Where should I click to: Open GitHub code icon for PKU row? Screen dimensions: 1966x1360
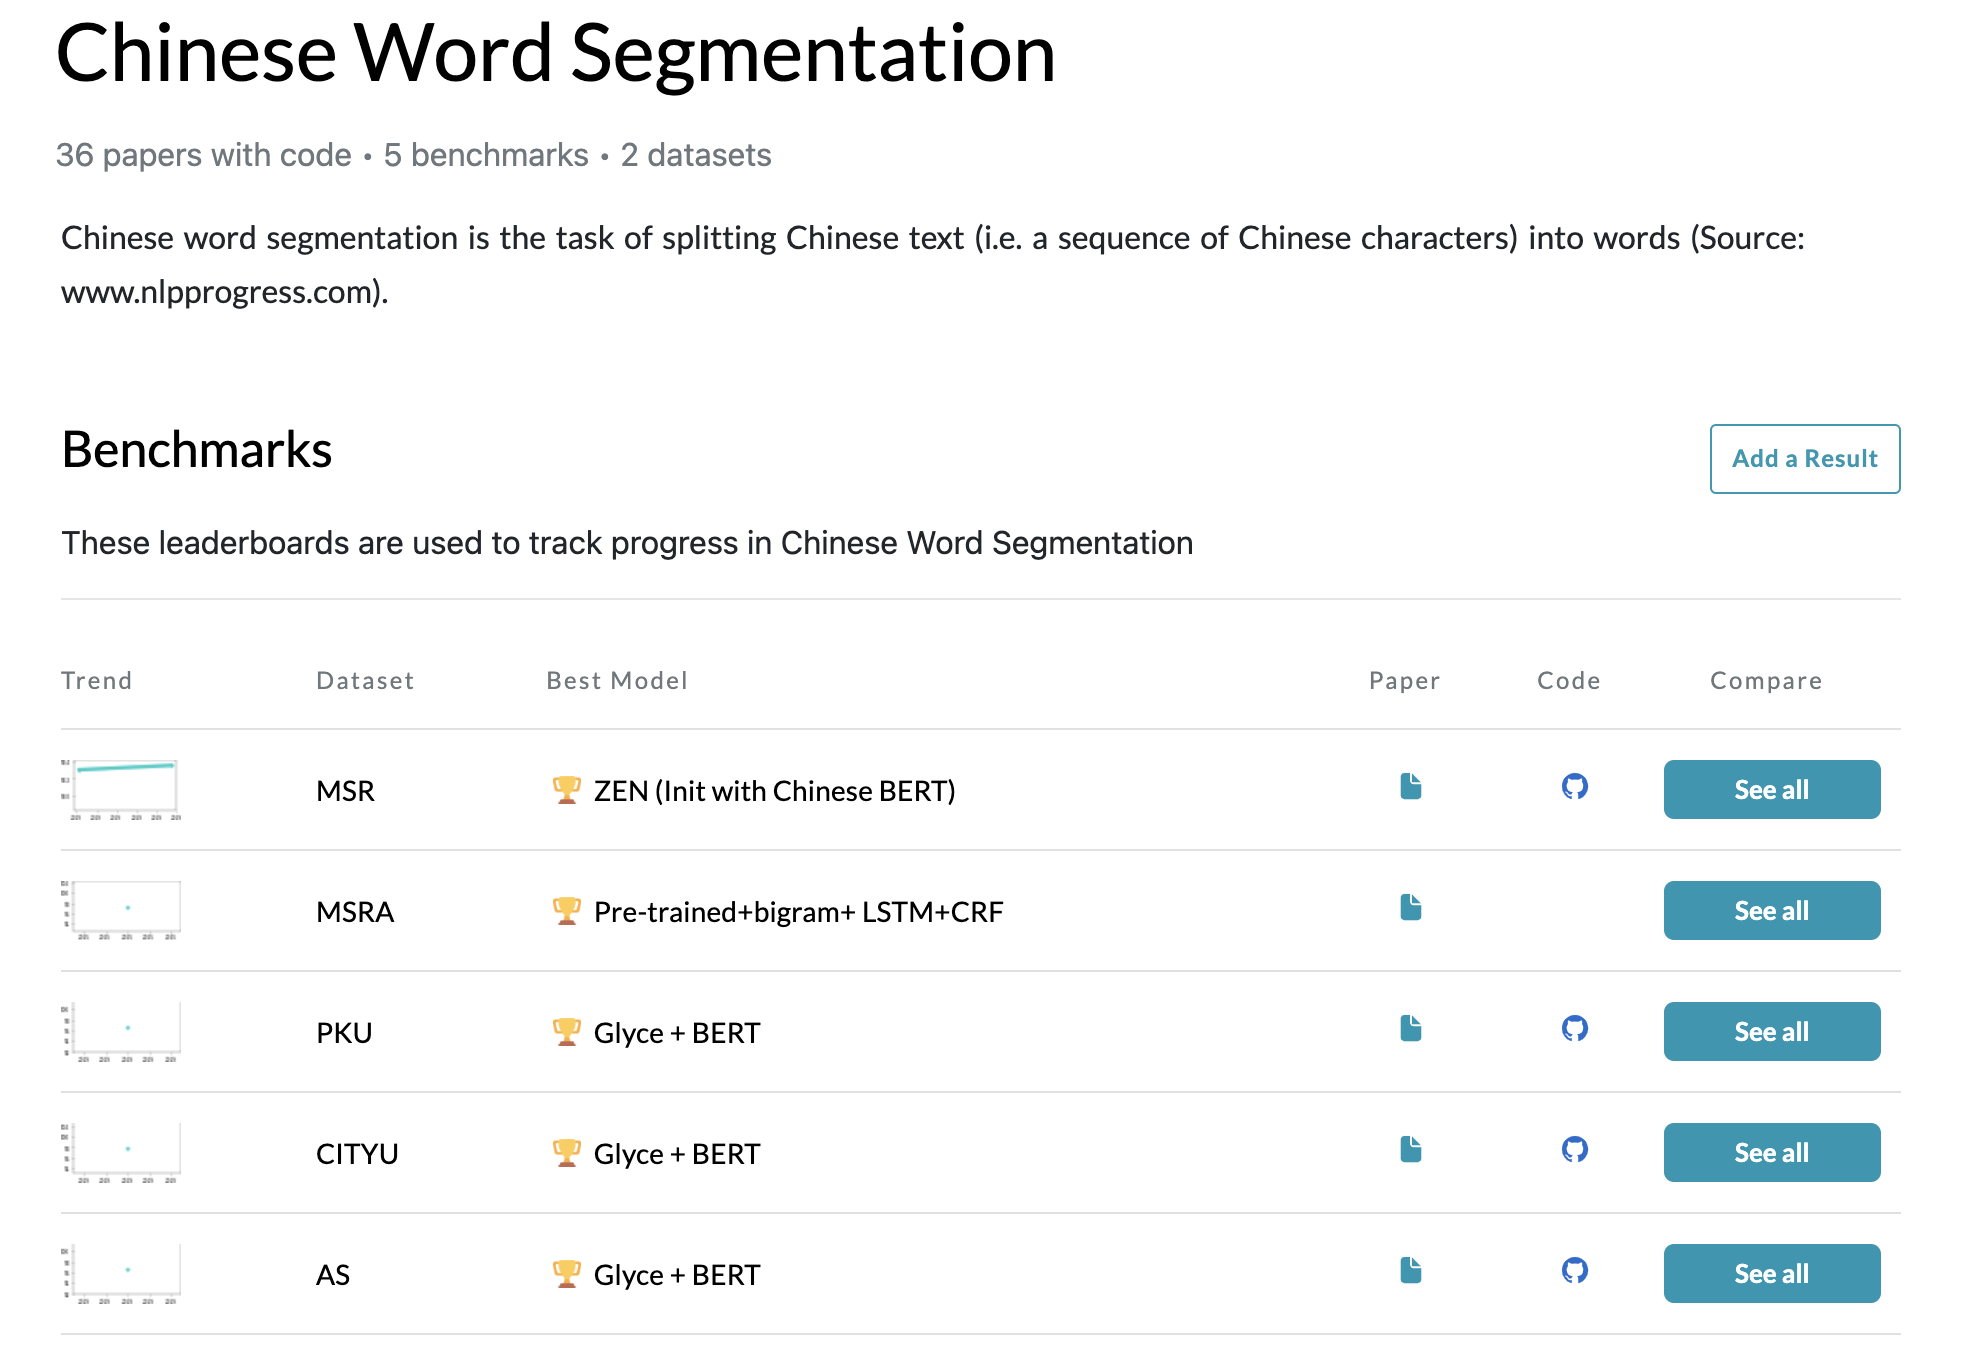1574,1029
